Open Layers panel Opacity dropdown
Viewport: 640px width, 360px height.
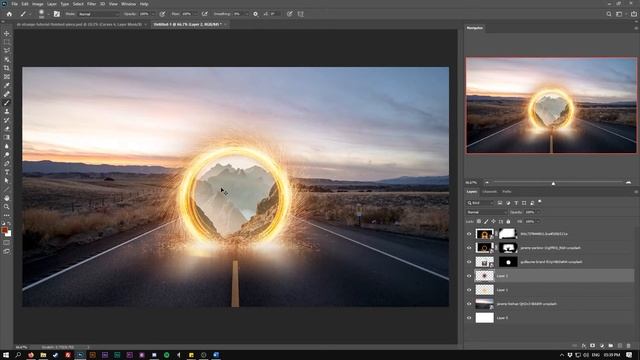(x=538, y=212)
